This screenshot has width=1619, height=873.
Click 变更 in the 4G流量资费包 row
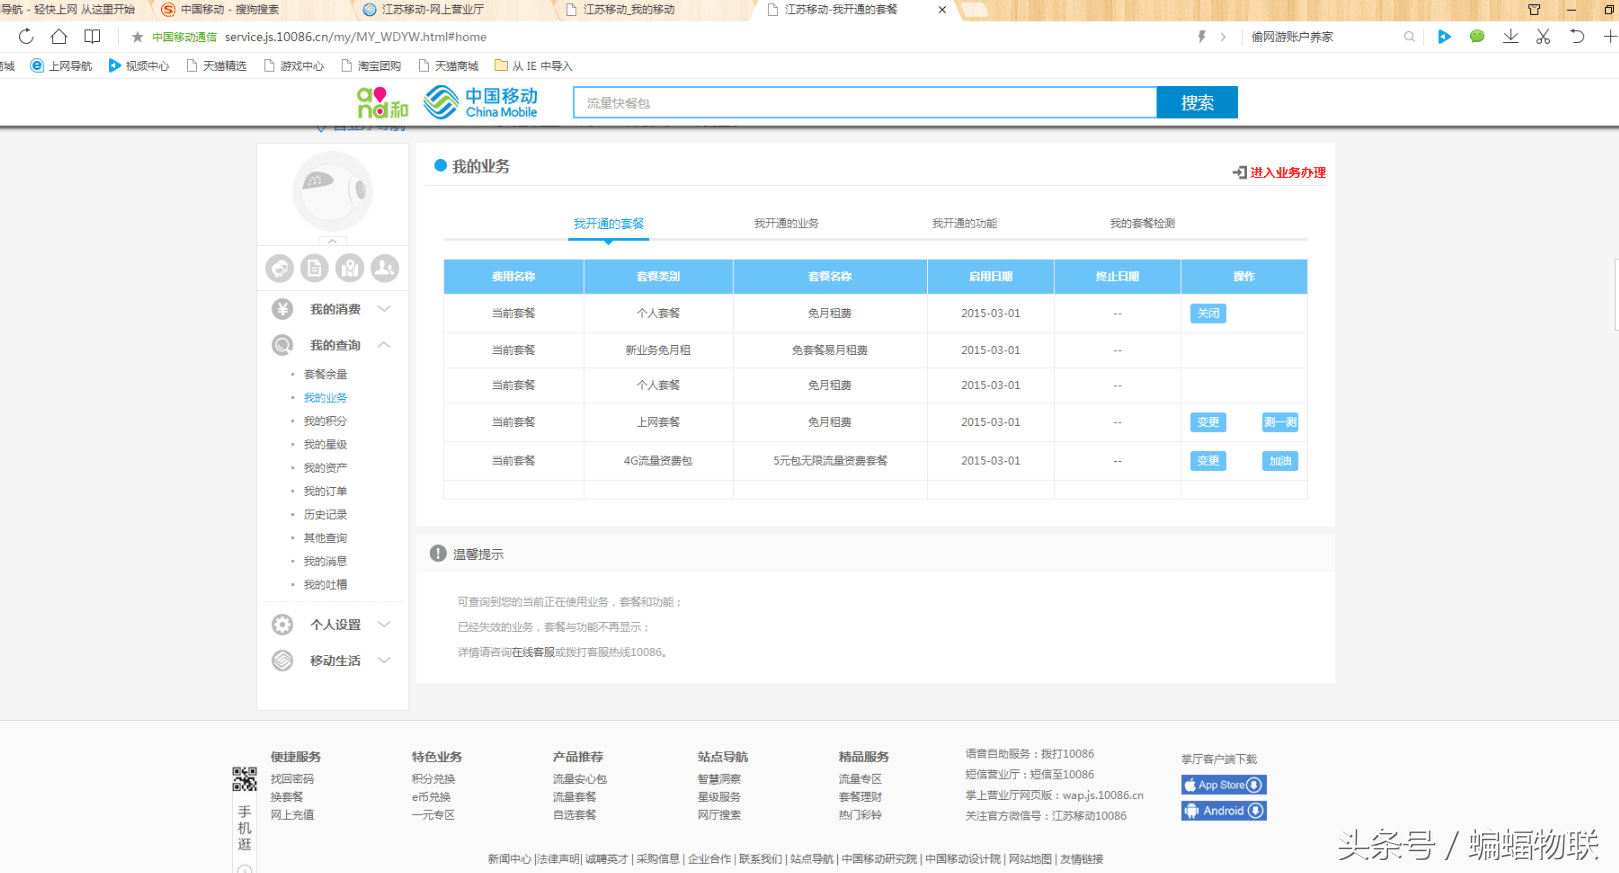pos(1208,461)
